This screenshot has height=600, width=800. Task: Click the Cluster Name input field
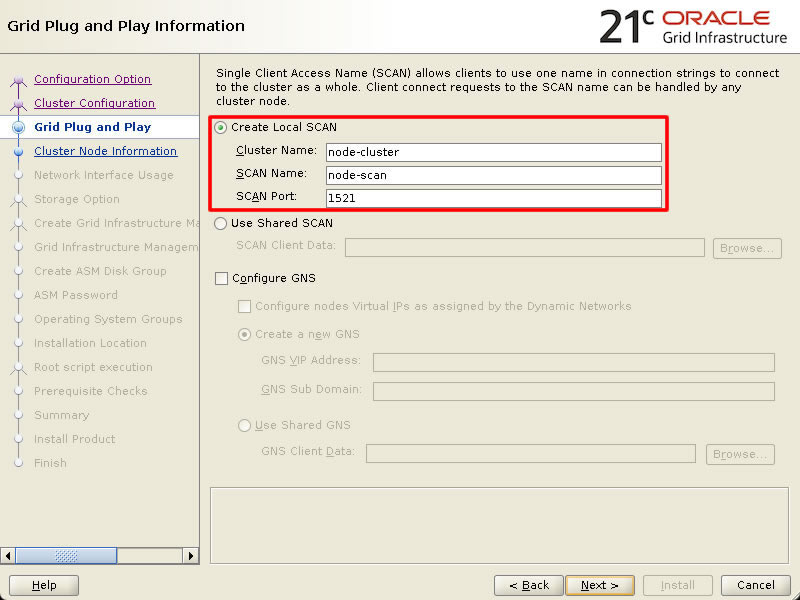[493, 152]
